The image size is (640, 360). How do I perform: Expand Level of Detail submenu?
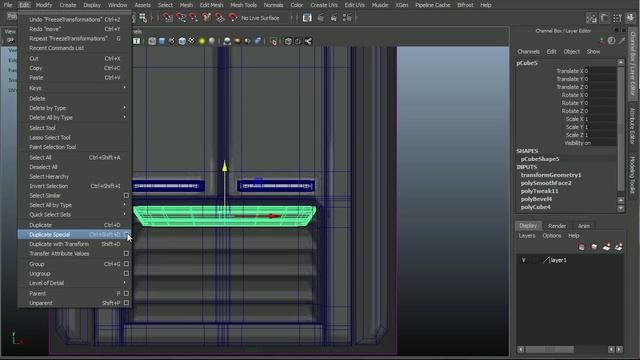[124, 283]
